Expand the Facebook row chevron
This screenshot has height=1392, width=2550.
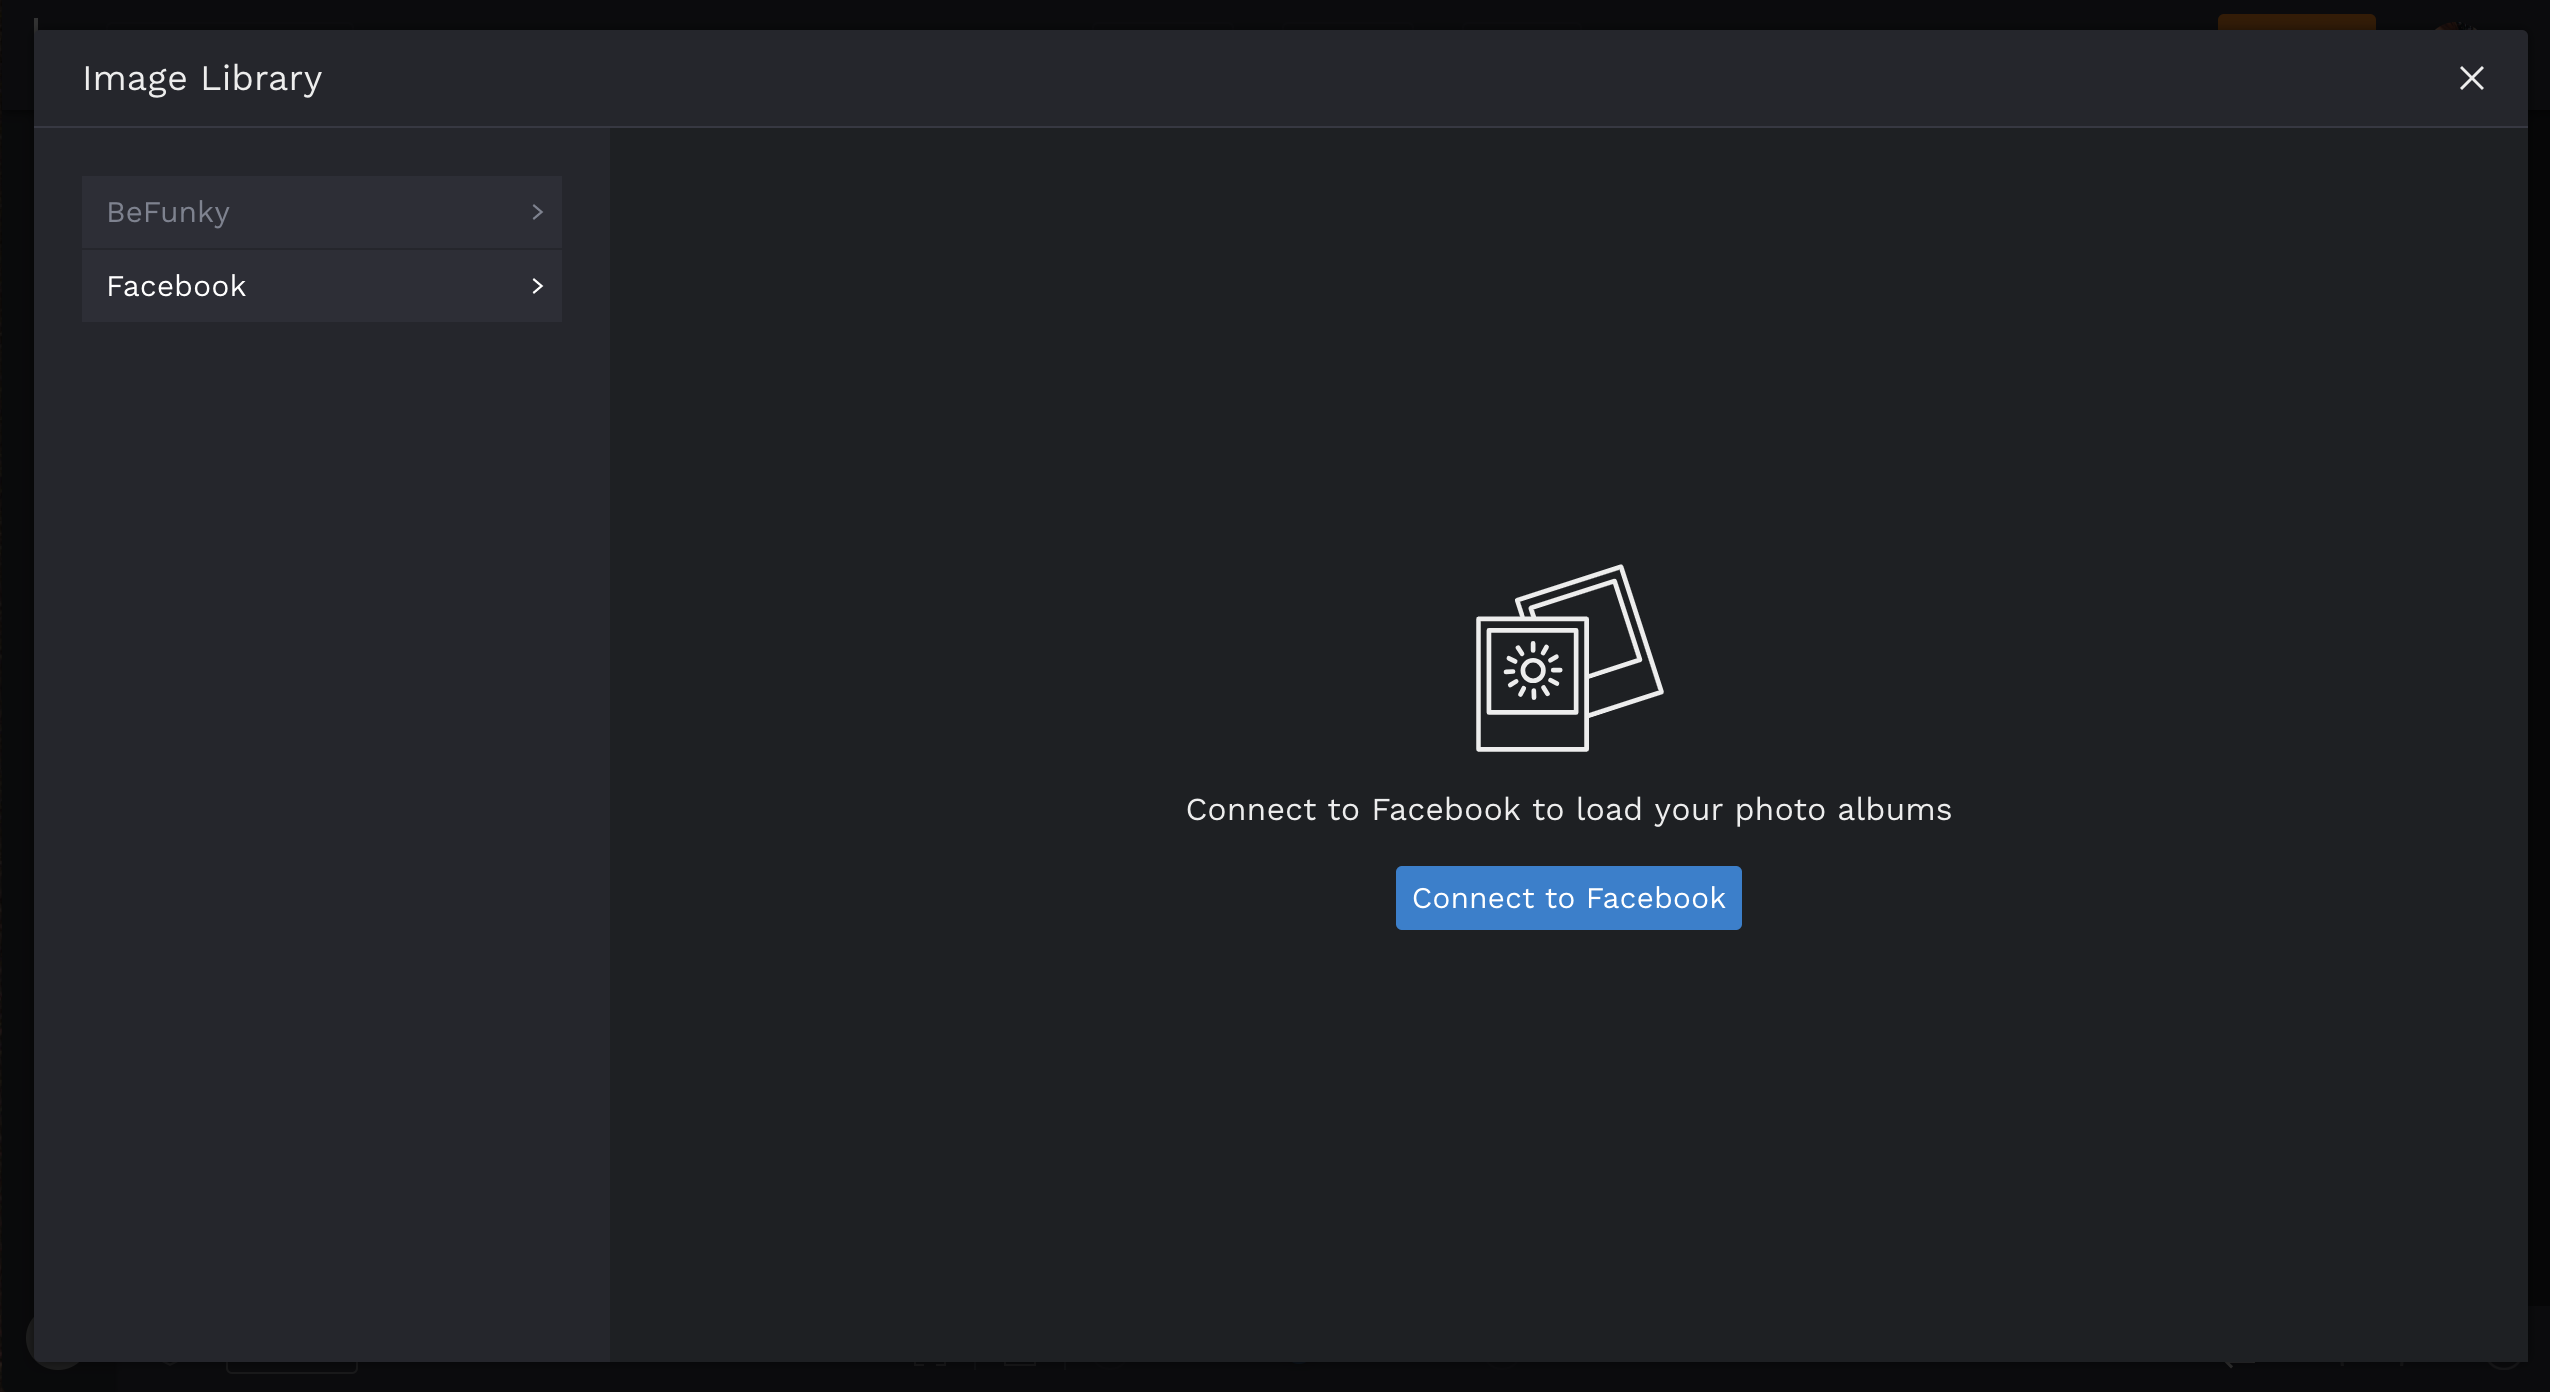(x=537, y=286)
